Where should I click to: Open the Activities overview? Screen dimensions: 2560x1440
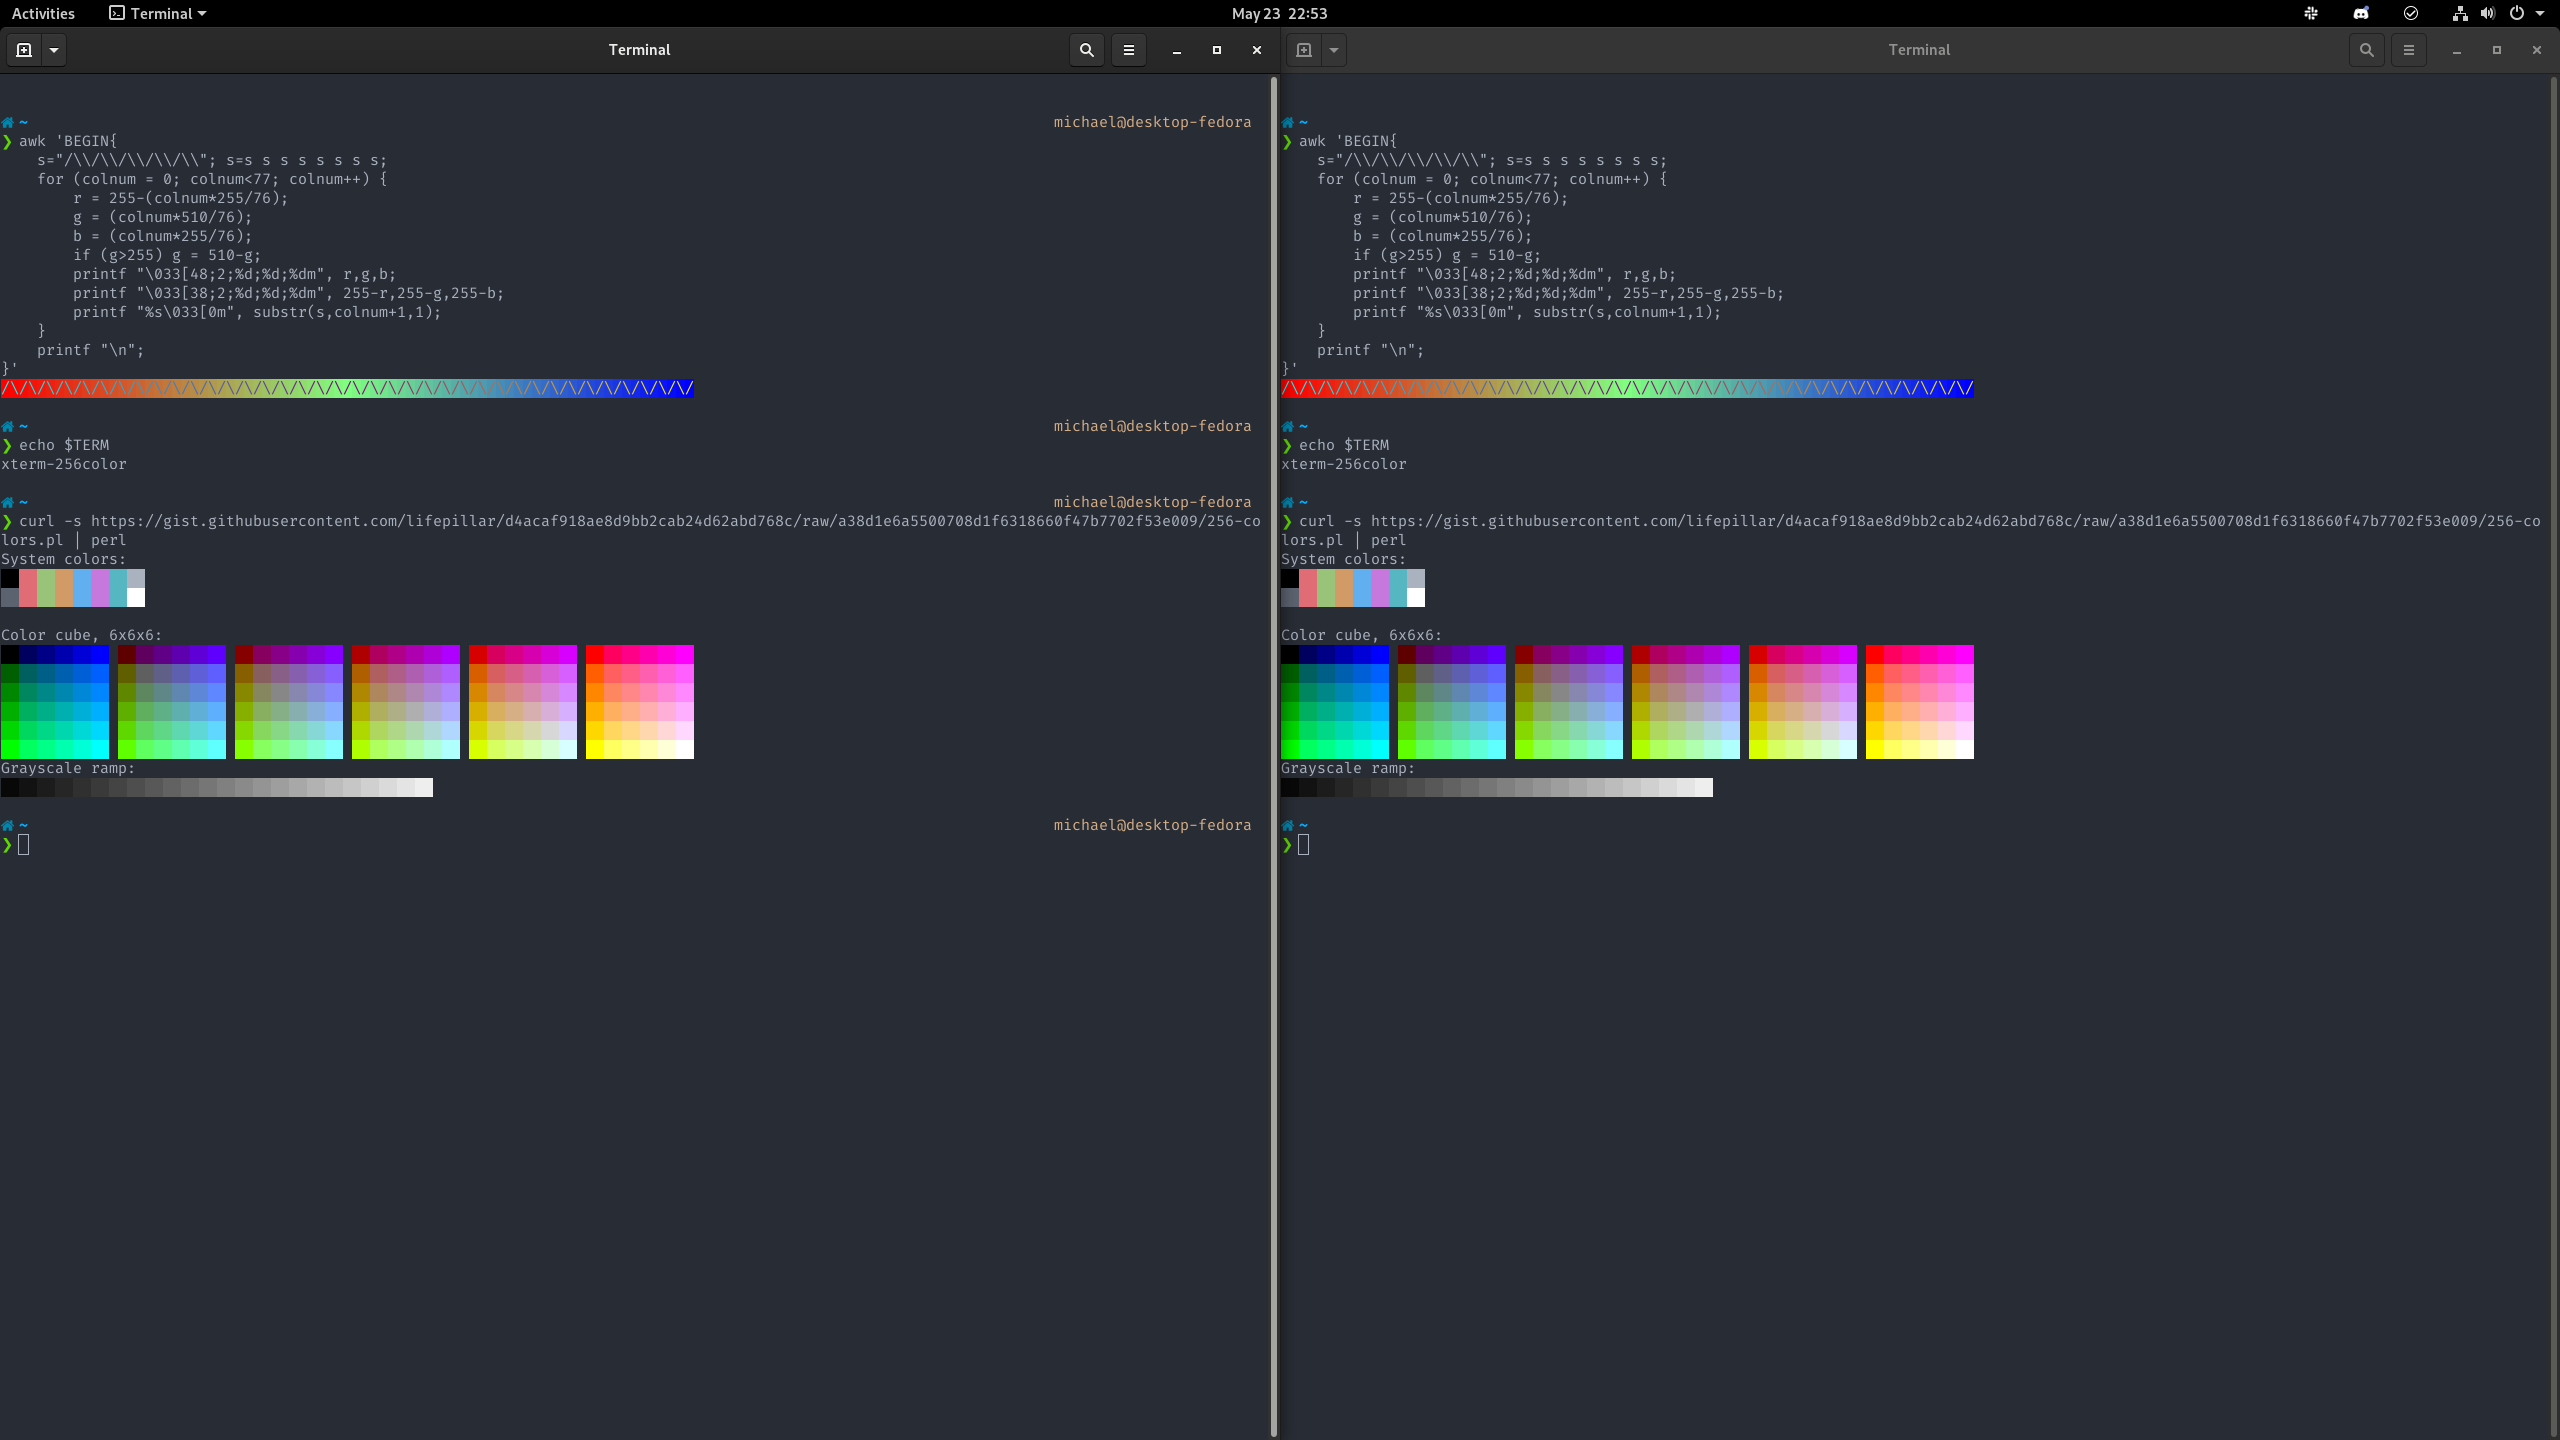coord(43,13)
